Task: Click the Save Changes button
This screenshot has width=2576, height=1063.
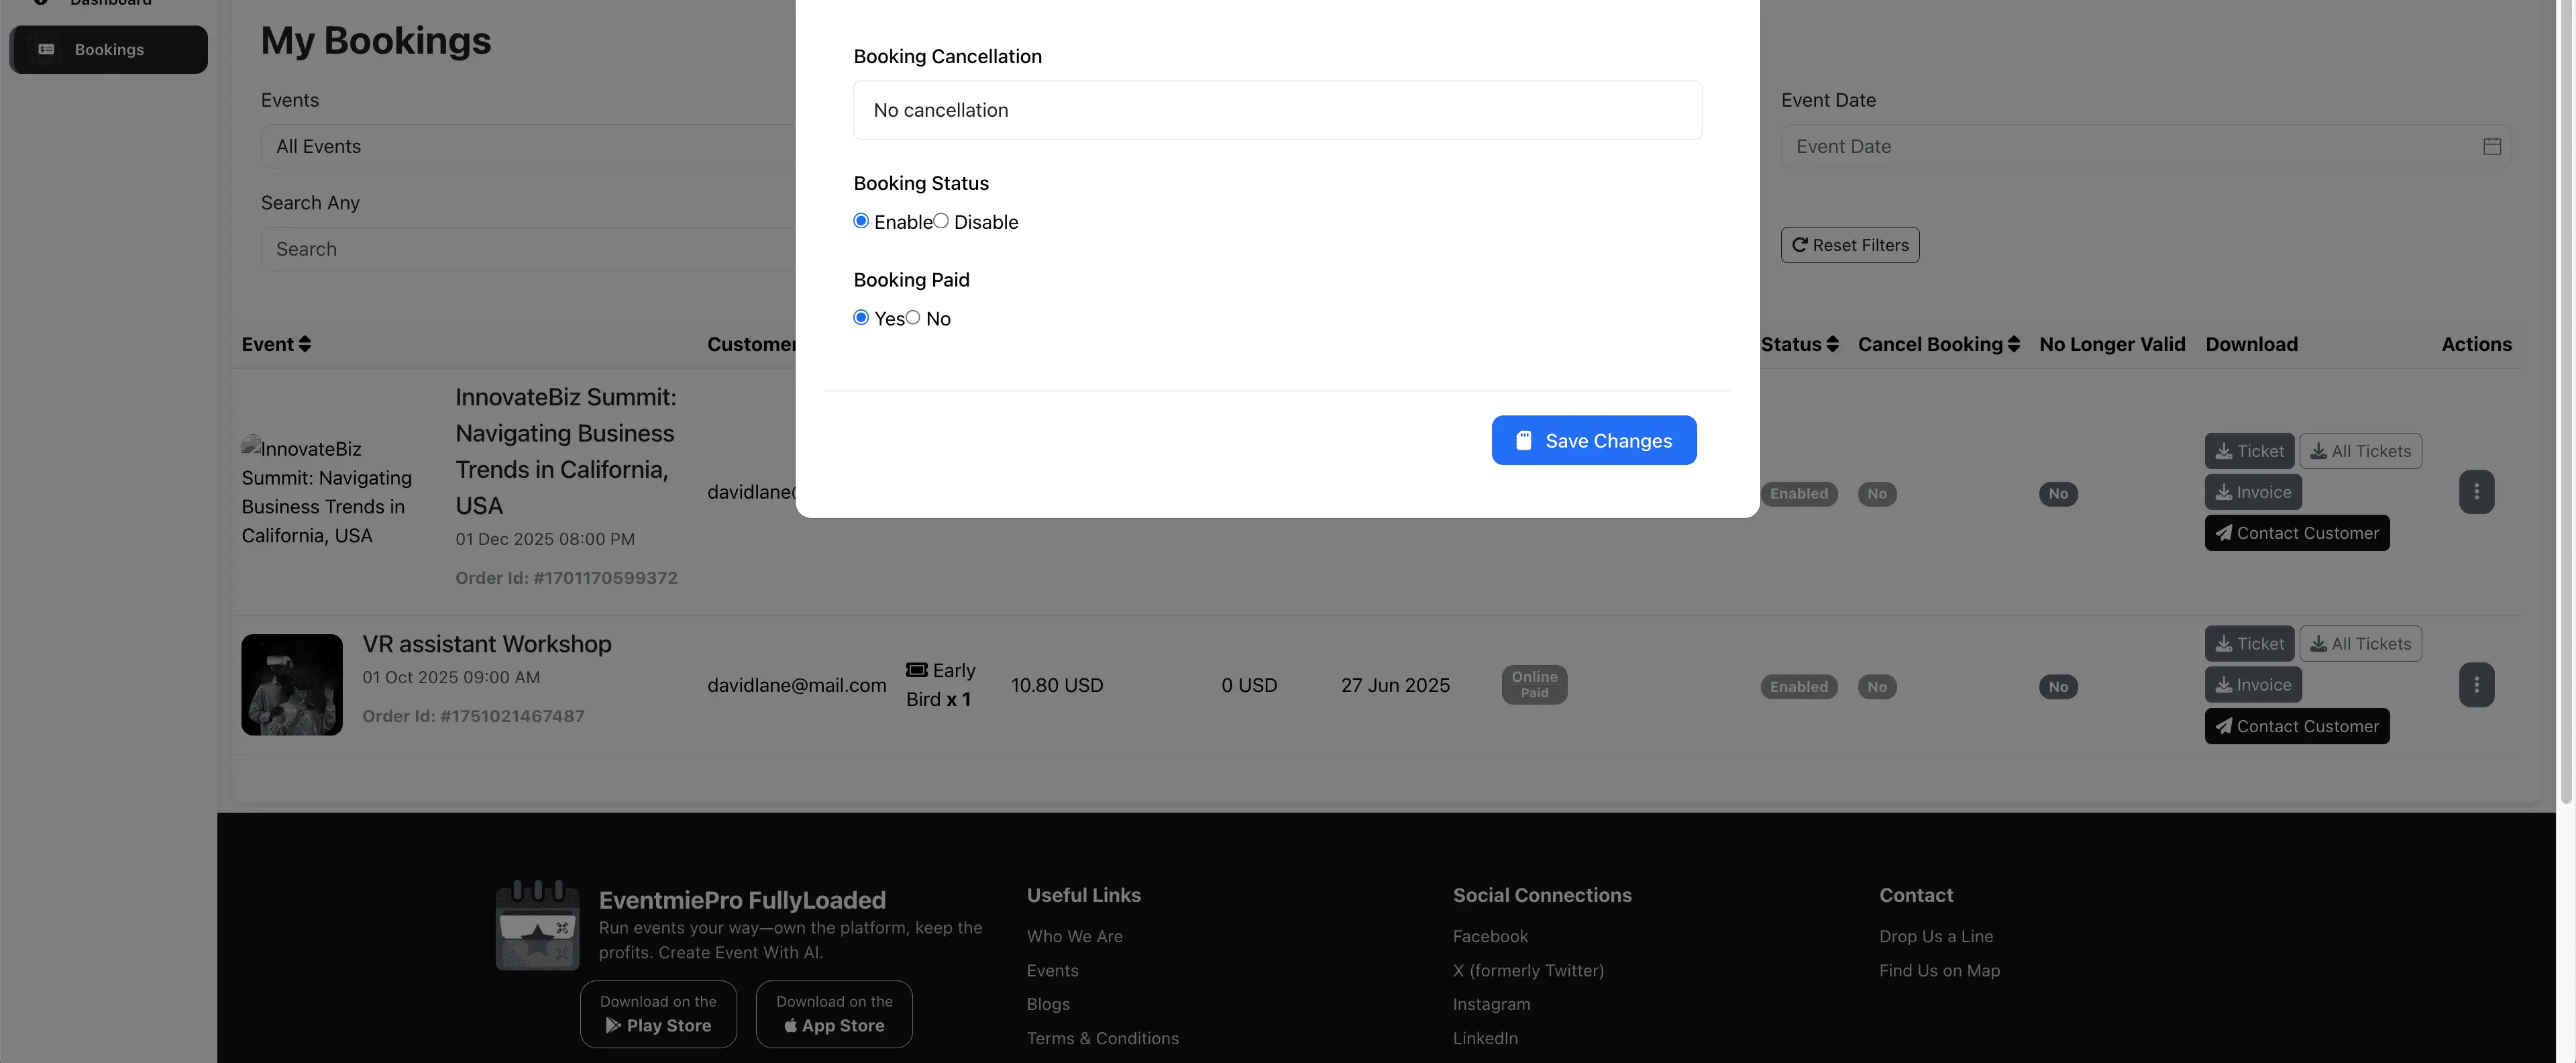Action: click(1593, 440)
